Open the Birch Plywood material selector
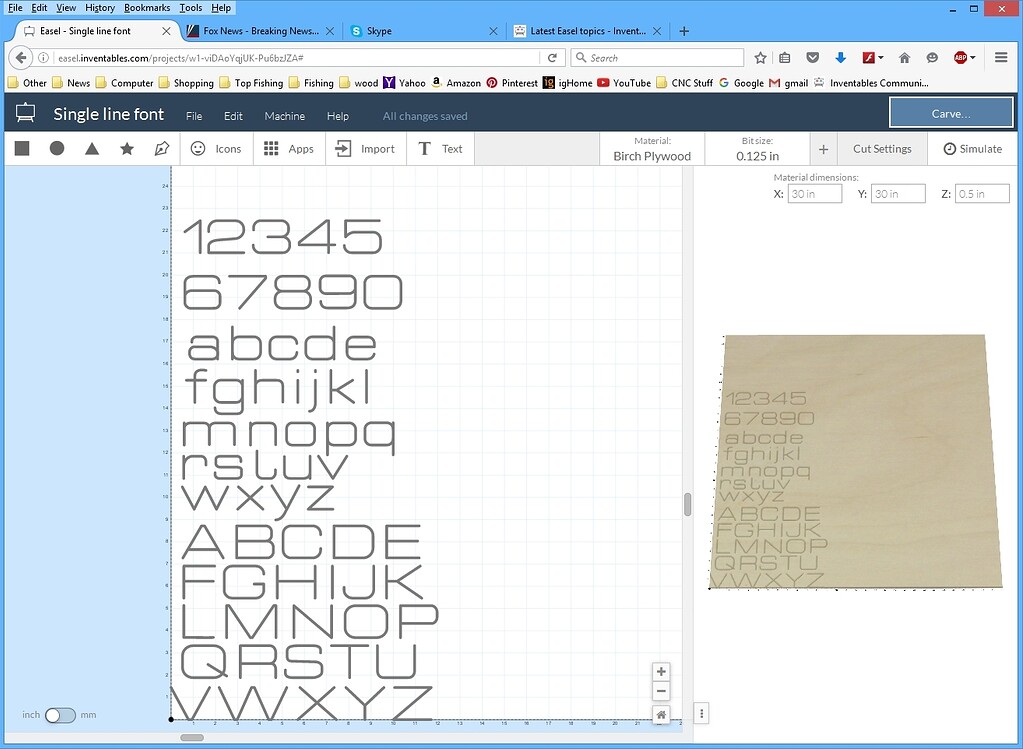Image resolution: width=1023 pixels, height=749 pixels. [x=651, y=148]
